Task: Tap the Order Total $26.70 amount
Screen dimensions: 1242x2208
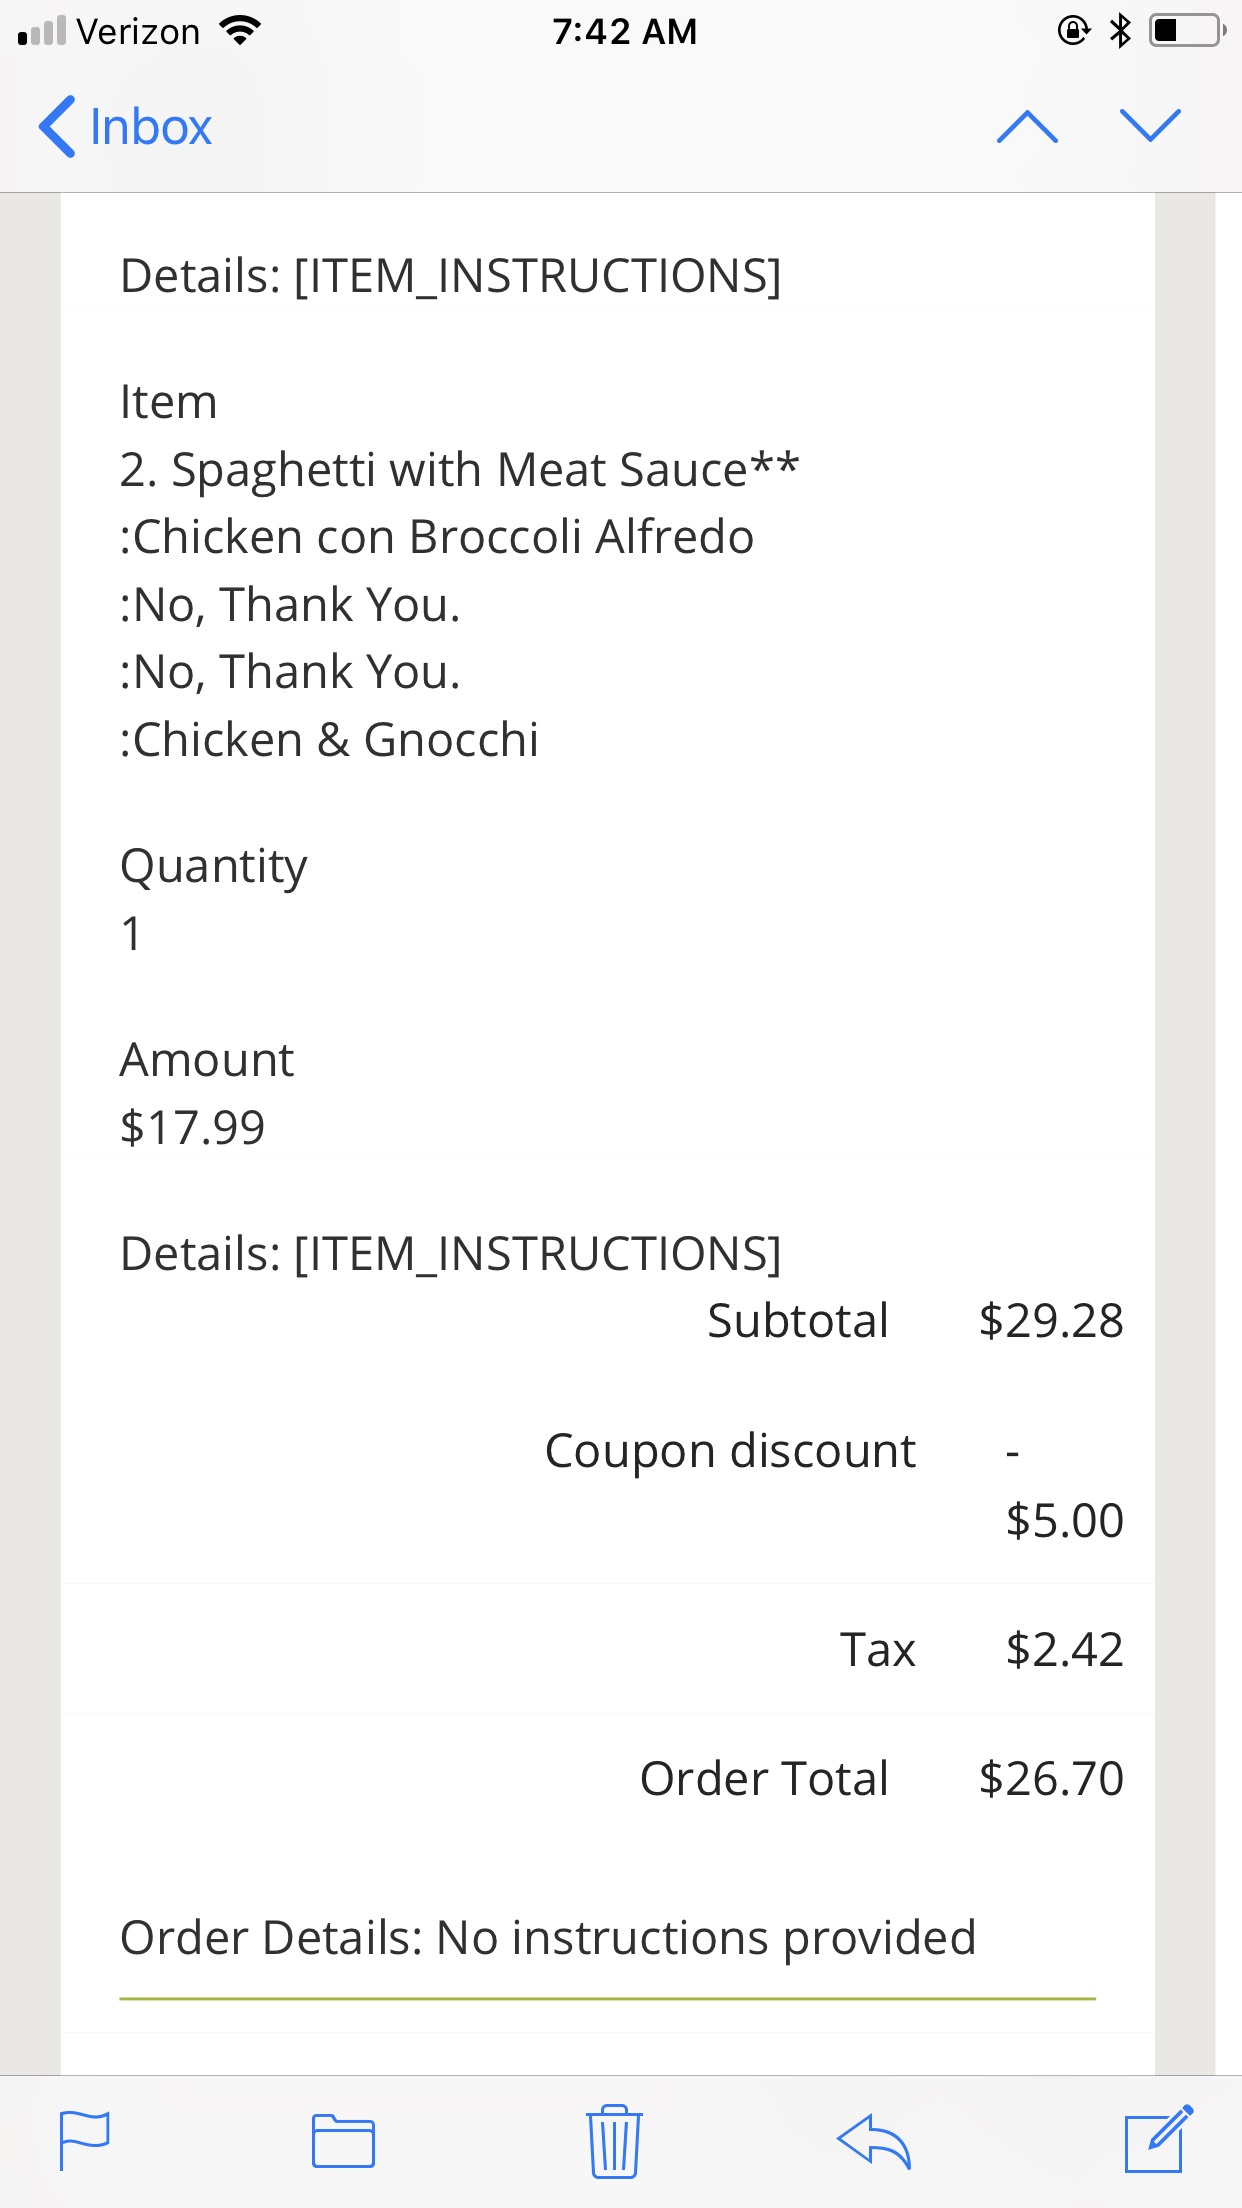Action: (1050, 1779)
